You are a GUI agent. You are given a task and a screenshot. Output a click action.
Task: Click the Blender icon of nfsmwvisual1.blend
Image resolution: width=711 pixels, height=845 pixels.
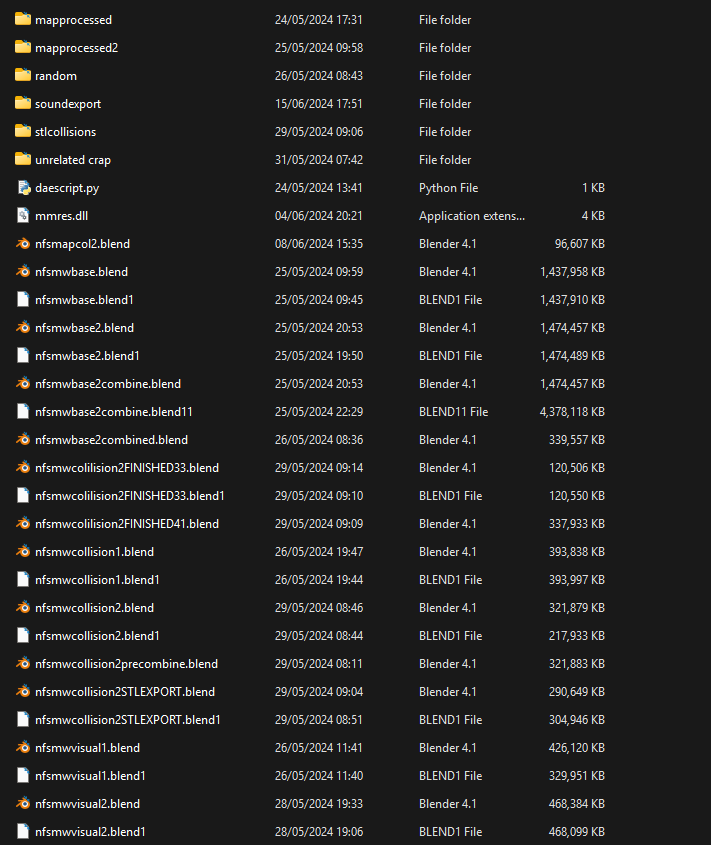click(23, 748)
